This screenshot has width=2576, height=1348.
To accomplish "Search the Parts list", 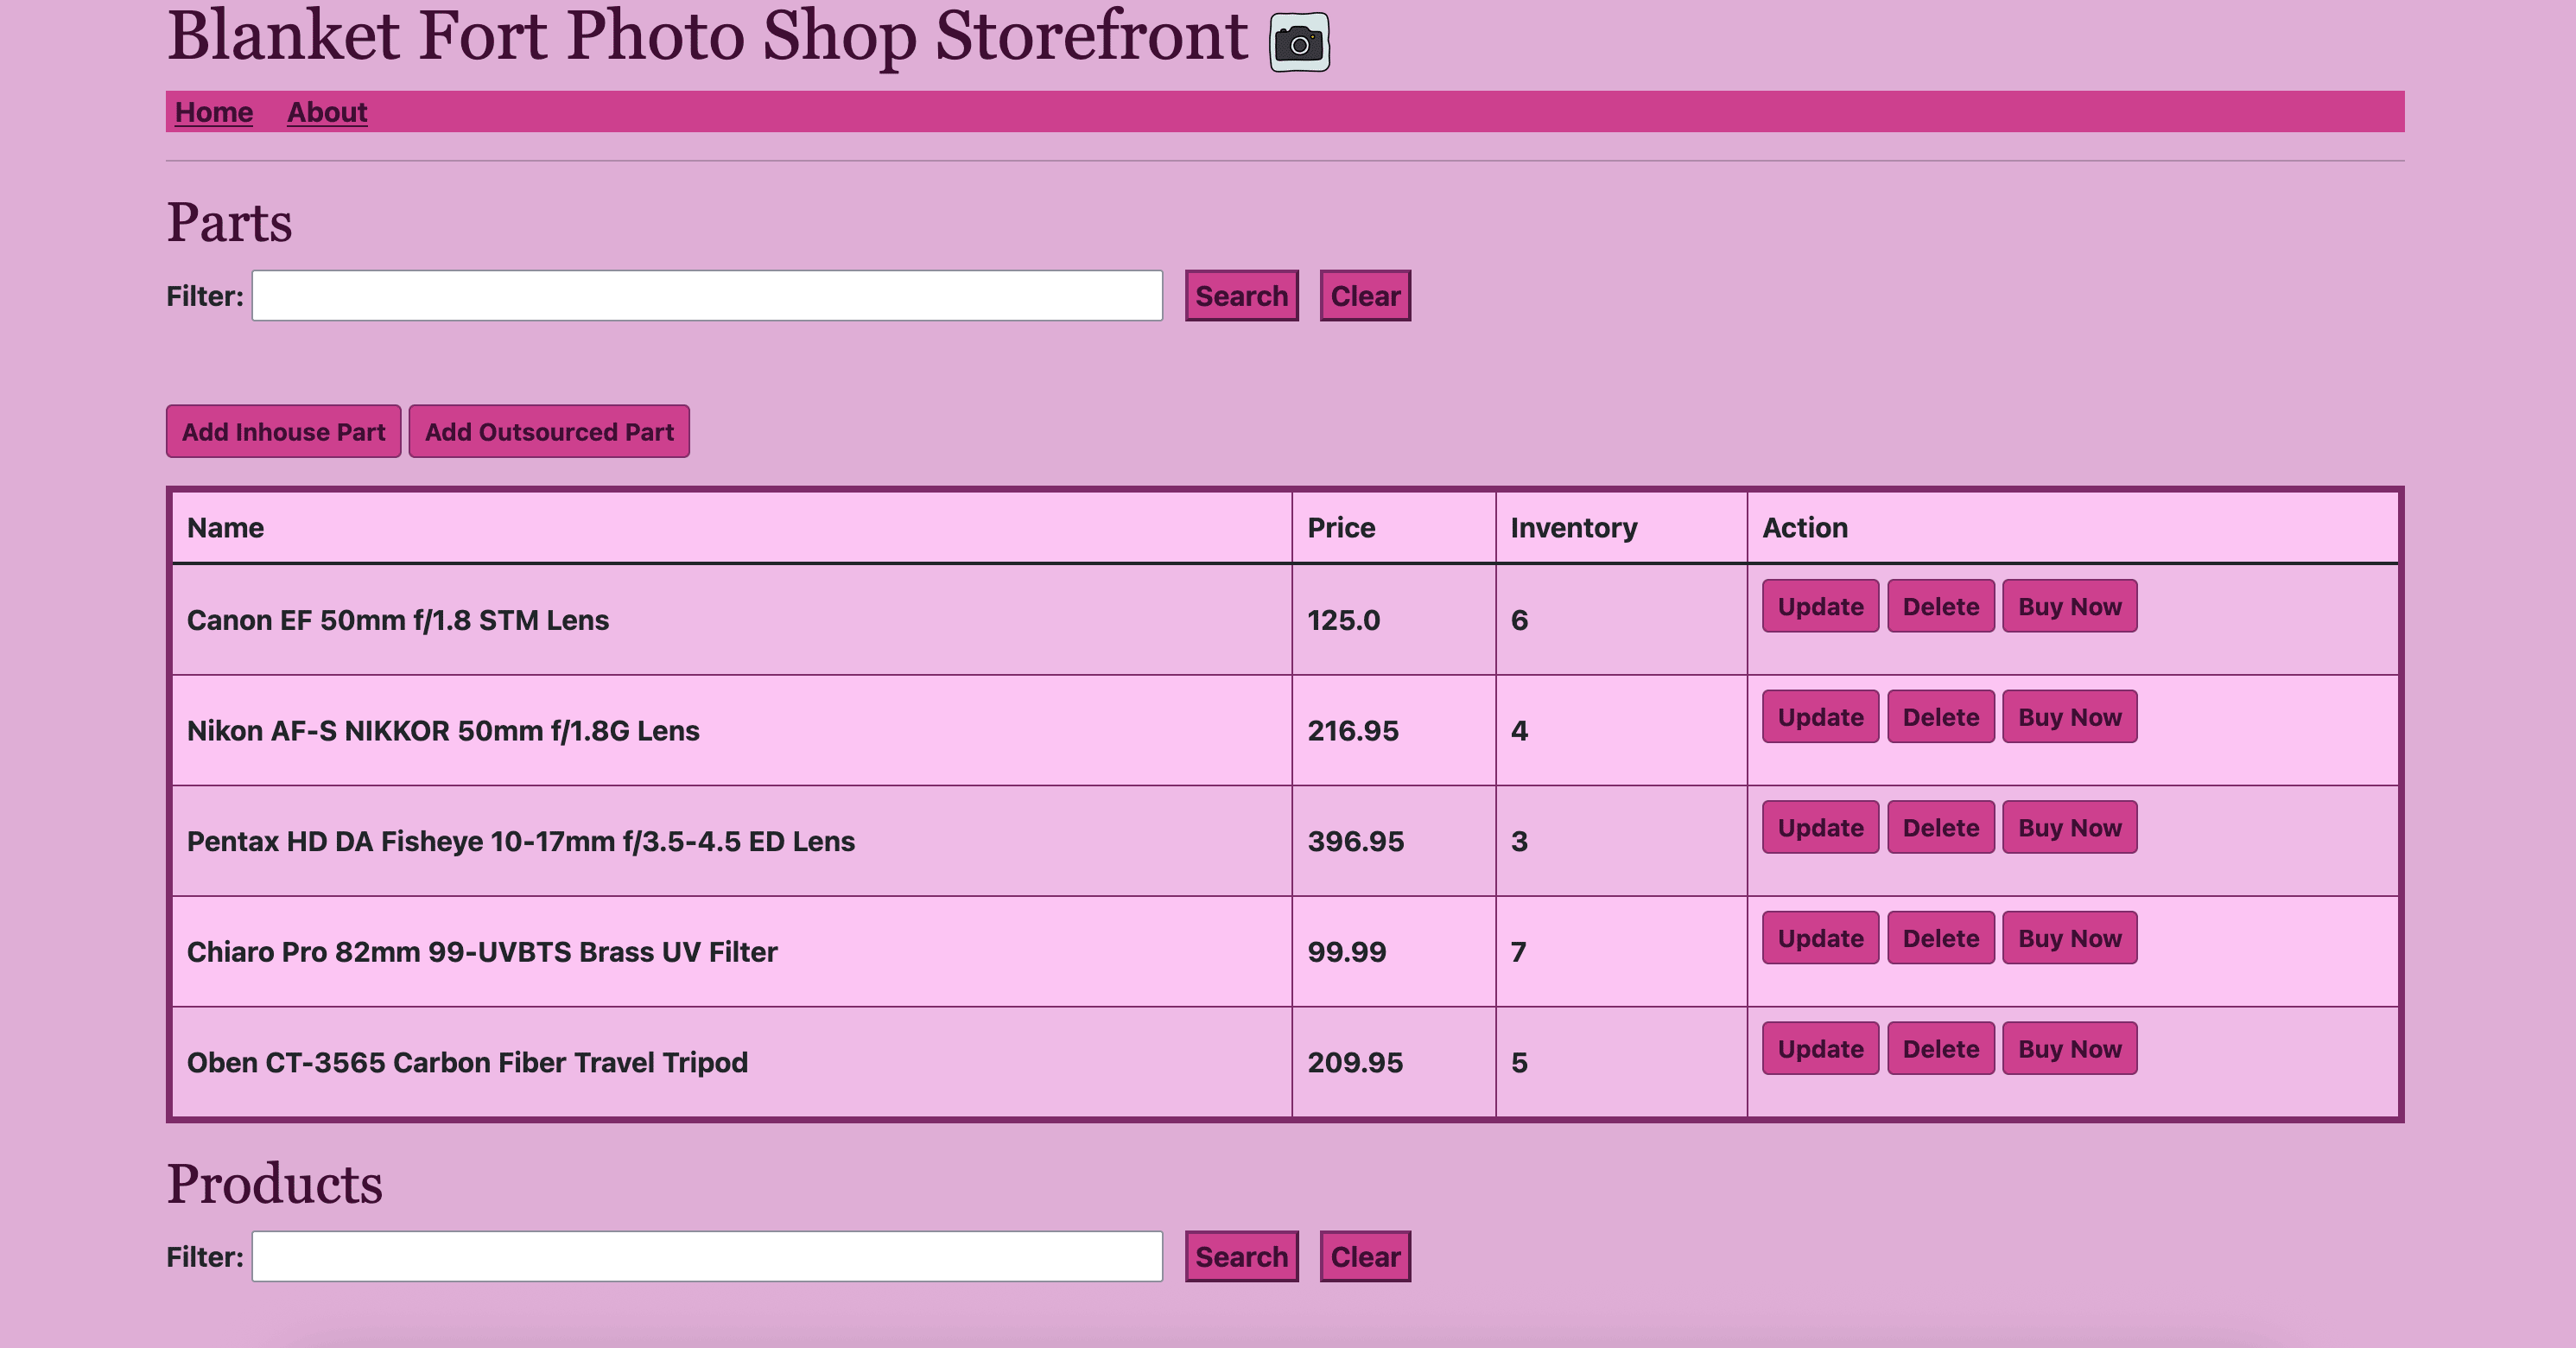I will (1241, 295).
